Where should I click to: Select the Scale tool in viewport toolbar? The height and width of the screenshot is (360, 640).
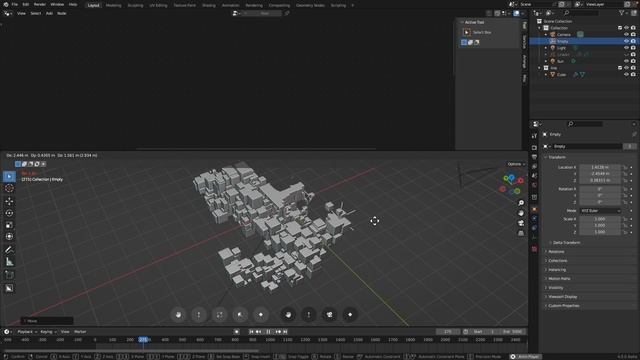point(9,225)
